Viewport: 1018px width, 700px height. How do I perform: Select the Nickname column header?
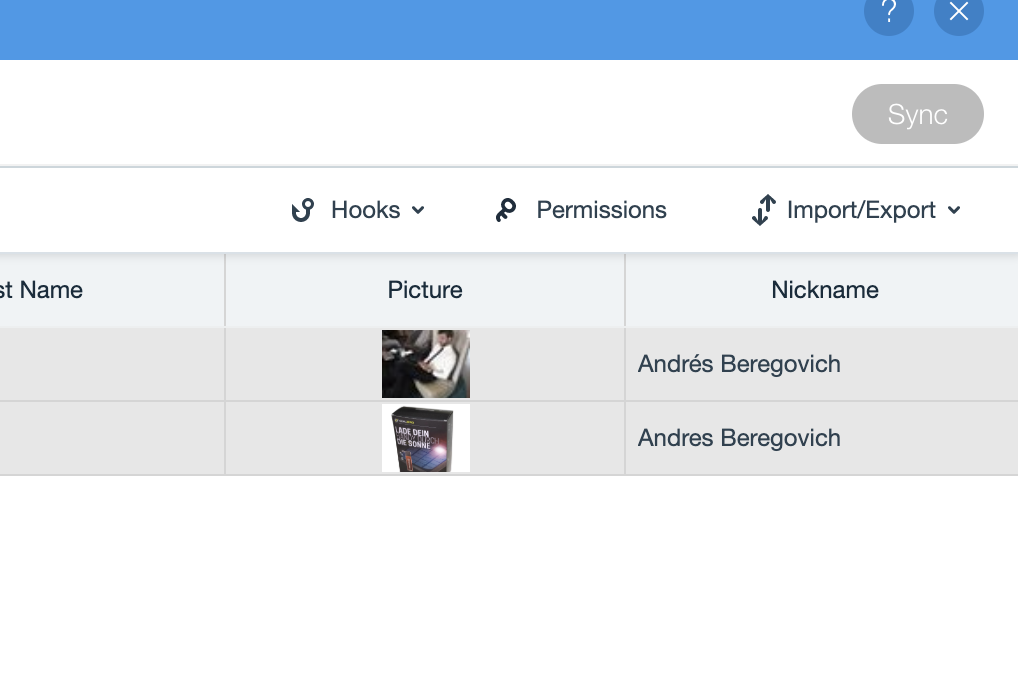coord(825,290)
